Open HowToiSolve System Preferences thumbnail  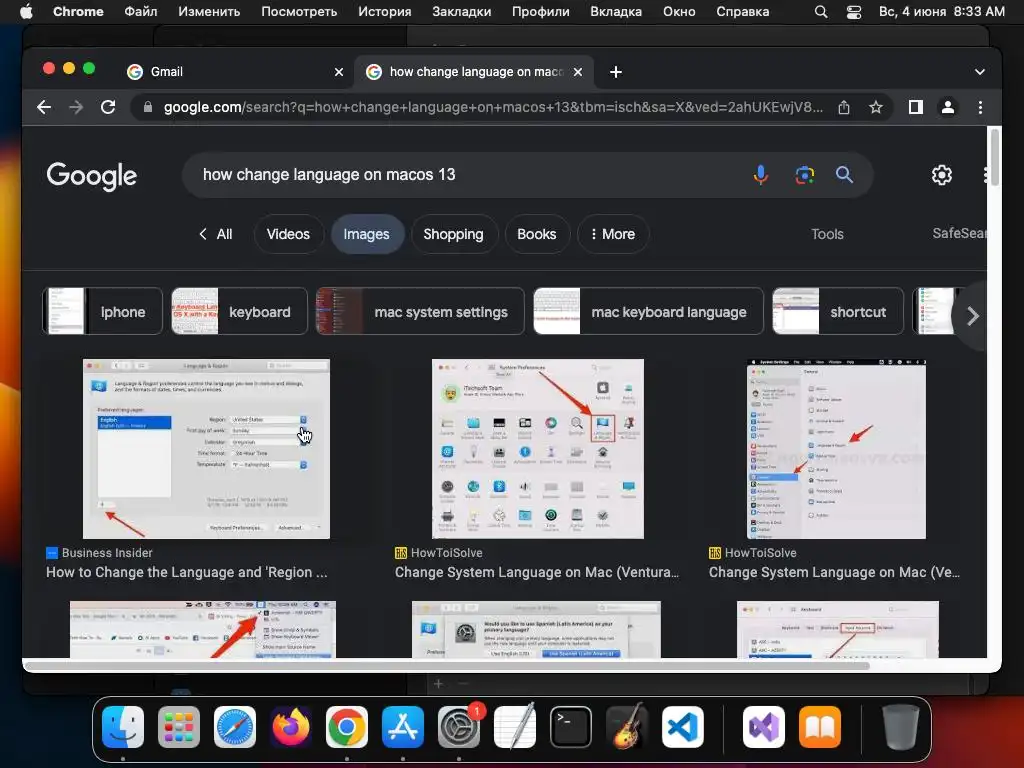[x=537, y=449]
